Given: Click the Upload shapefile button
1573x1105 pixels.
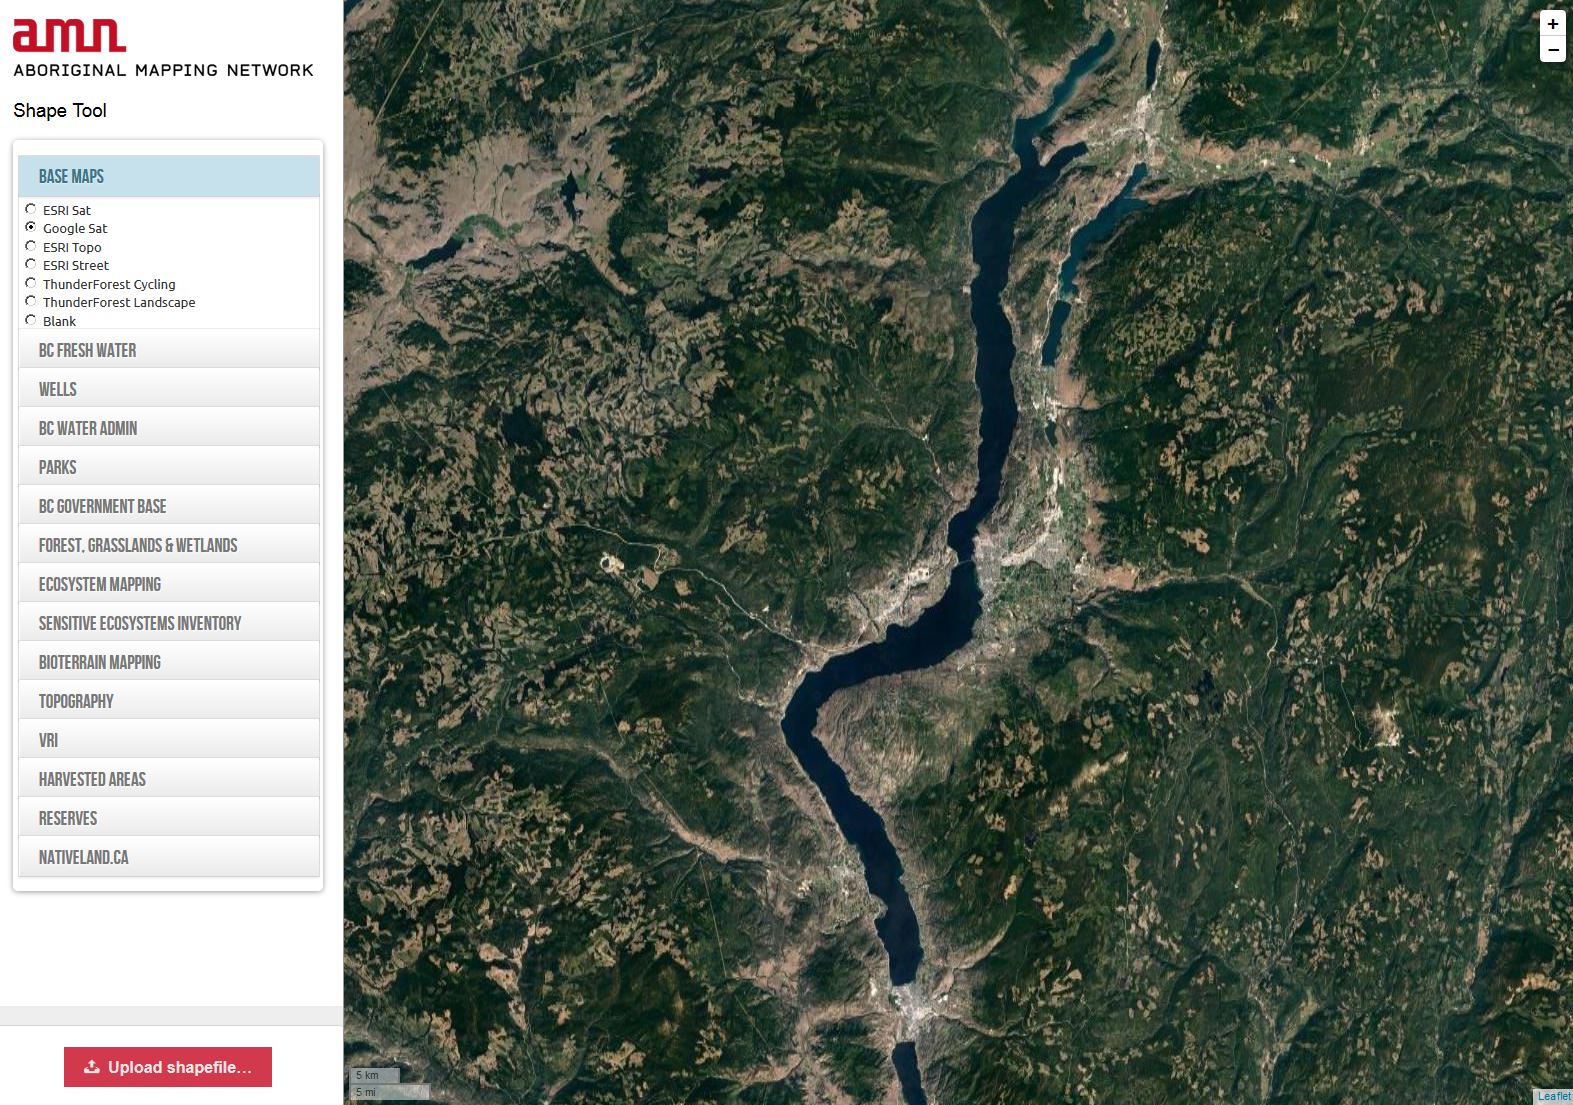Looking at the screenshot, I should [168, 1067].
